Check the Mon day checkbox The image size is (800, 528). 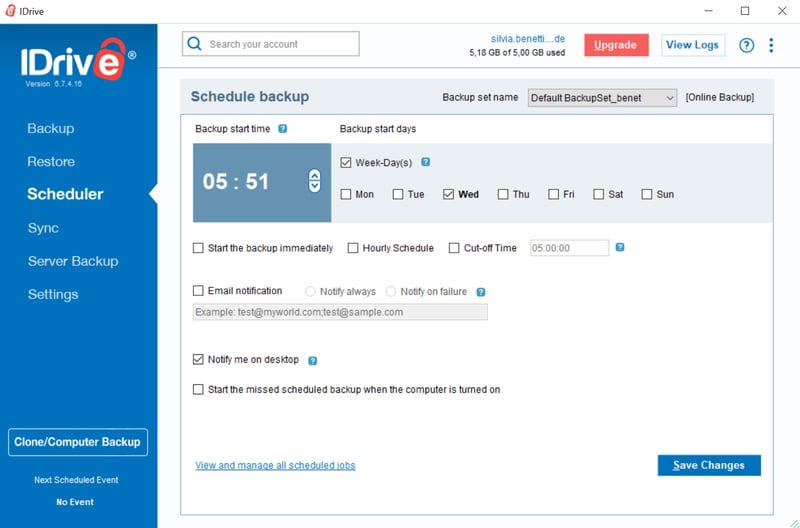click(x=346, y=194)
